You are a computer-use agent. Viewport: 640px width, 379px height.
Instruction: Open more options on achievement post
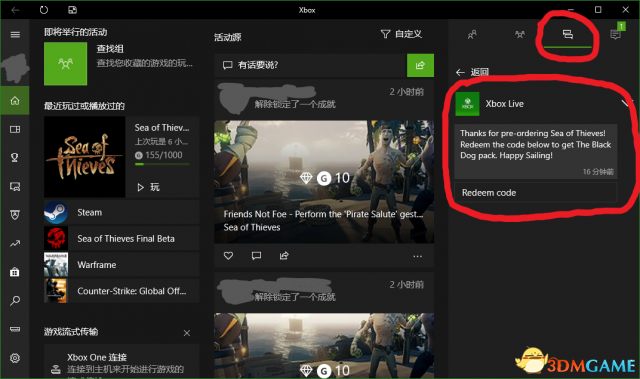[417, 256]
